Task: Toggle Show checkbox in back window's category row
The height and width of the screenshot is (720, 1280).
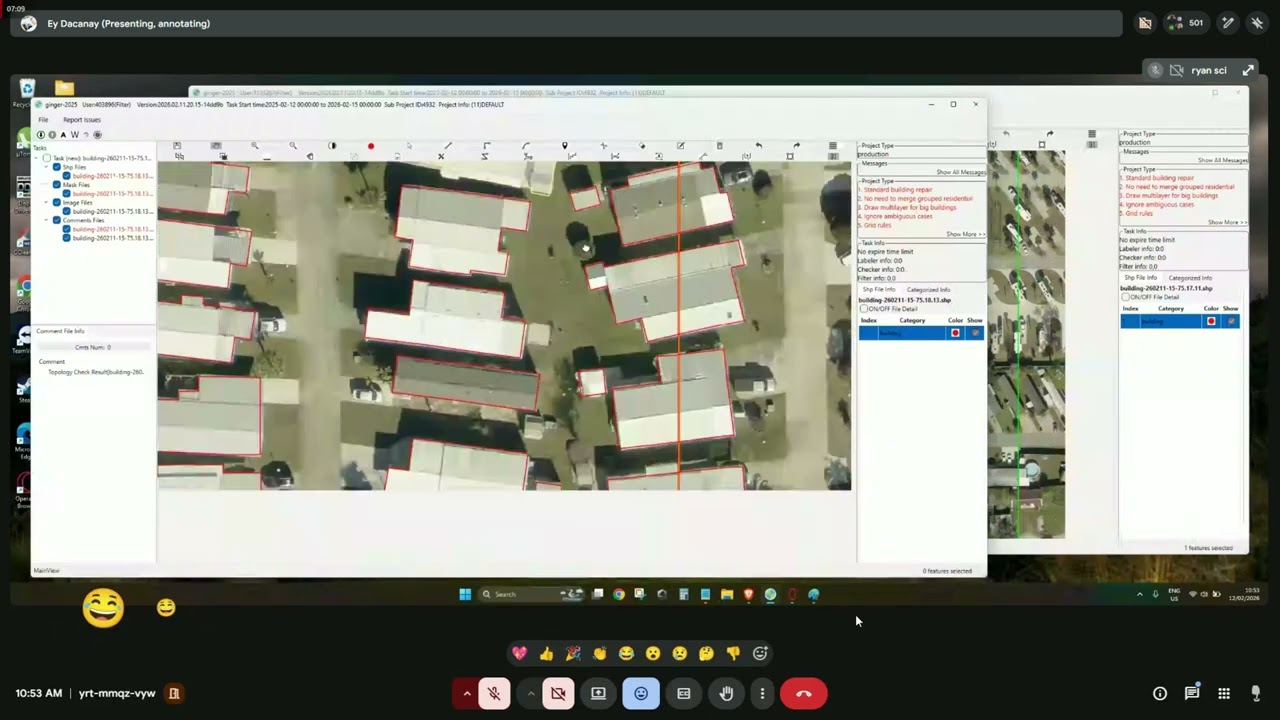Action: tap(1231, 321)
